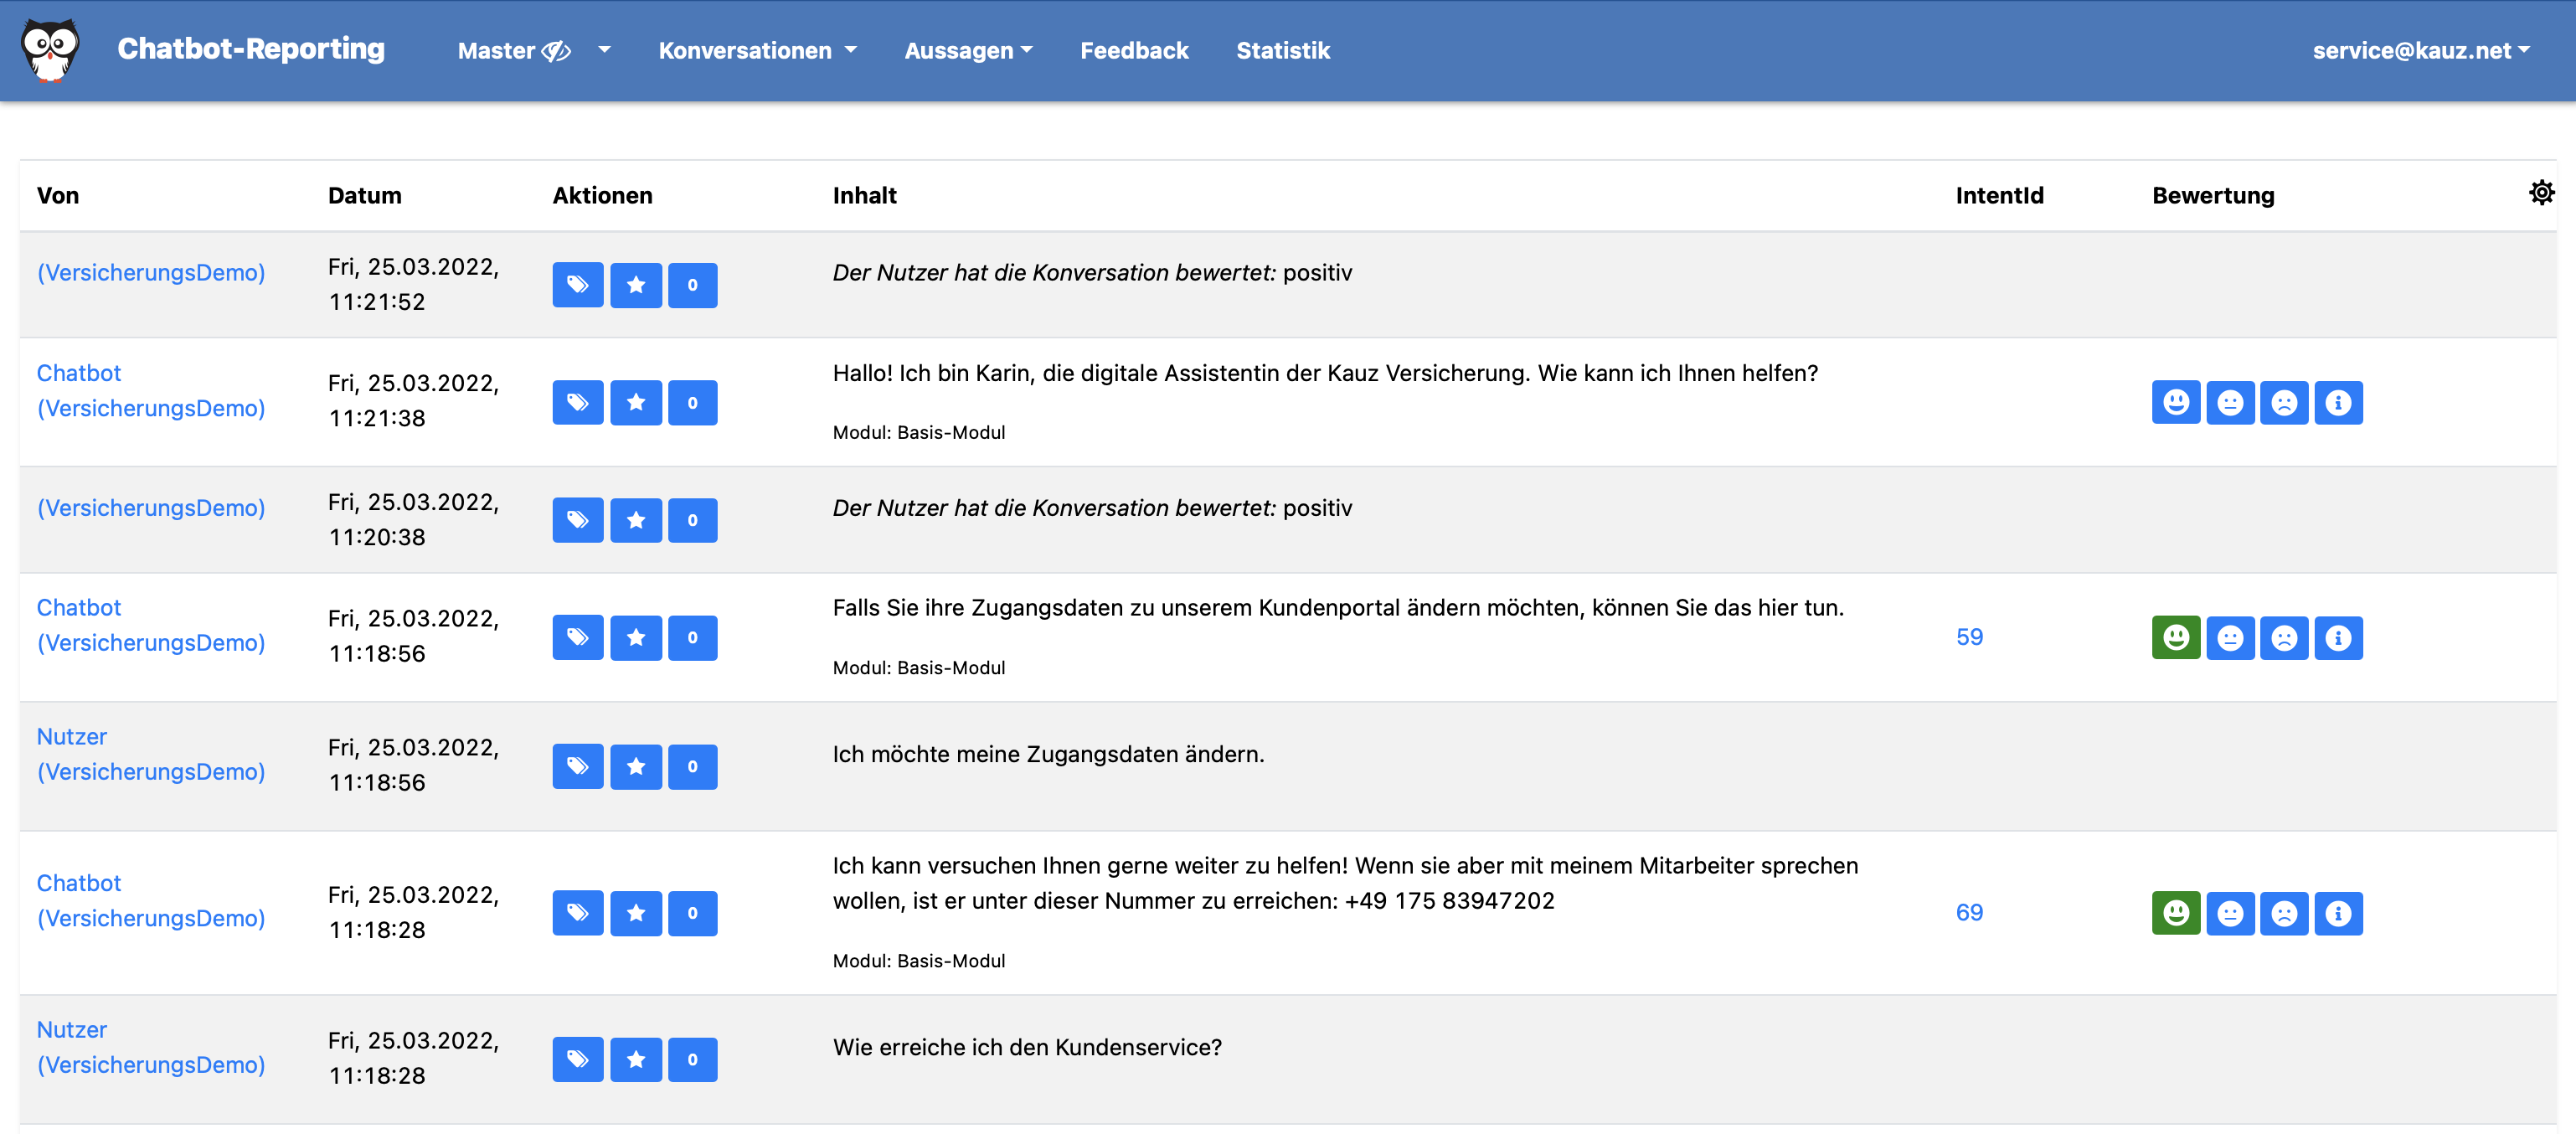Click the happy face rating icon for IntentId 59
This screenshot has height=1134, width=2576.
pyautogui.click(x=2175, y=637)
